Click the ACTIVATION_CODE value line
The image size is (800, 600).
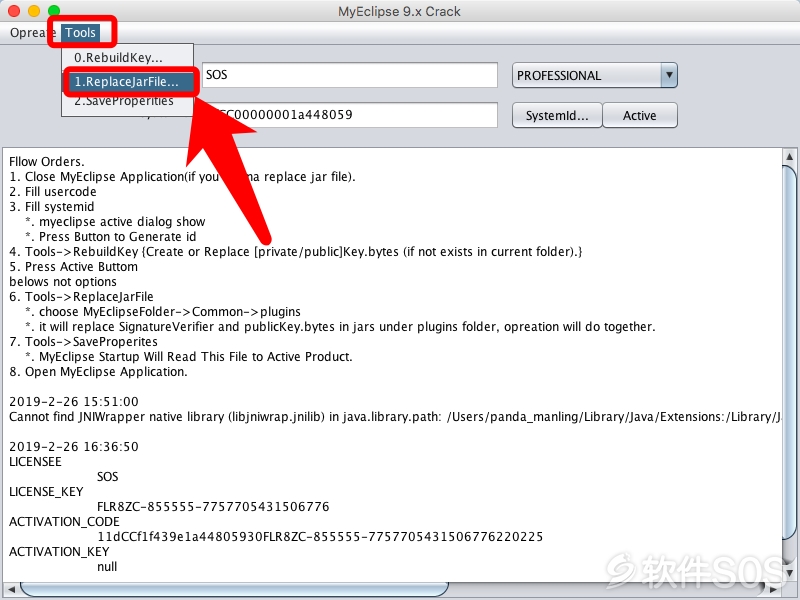coord(320,537)
